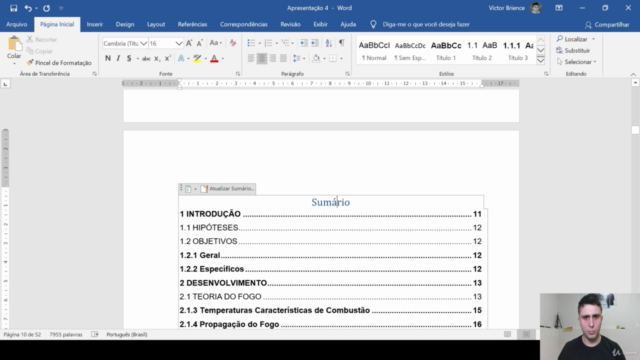Toggle superscript formatting
The image size is (640, 360).
(167, 58)
